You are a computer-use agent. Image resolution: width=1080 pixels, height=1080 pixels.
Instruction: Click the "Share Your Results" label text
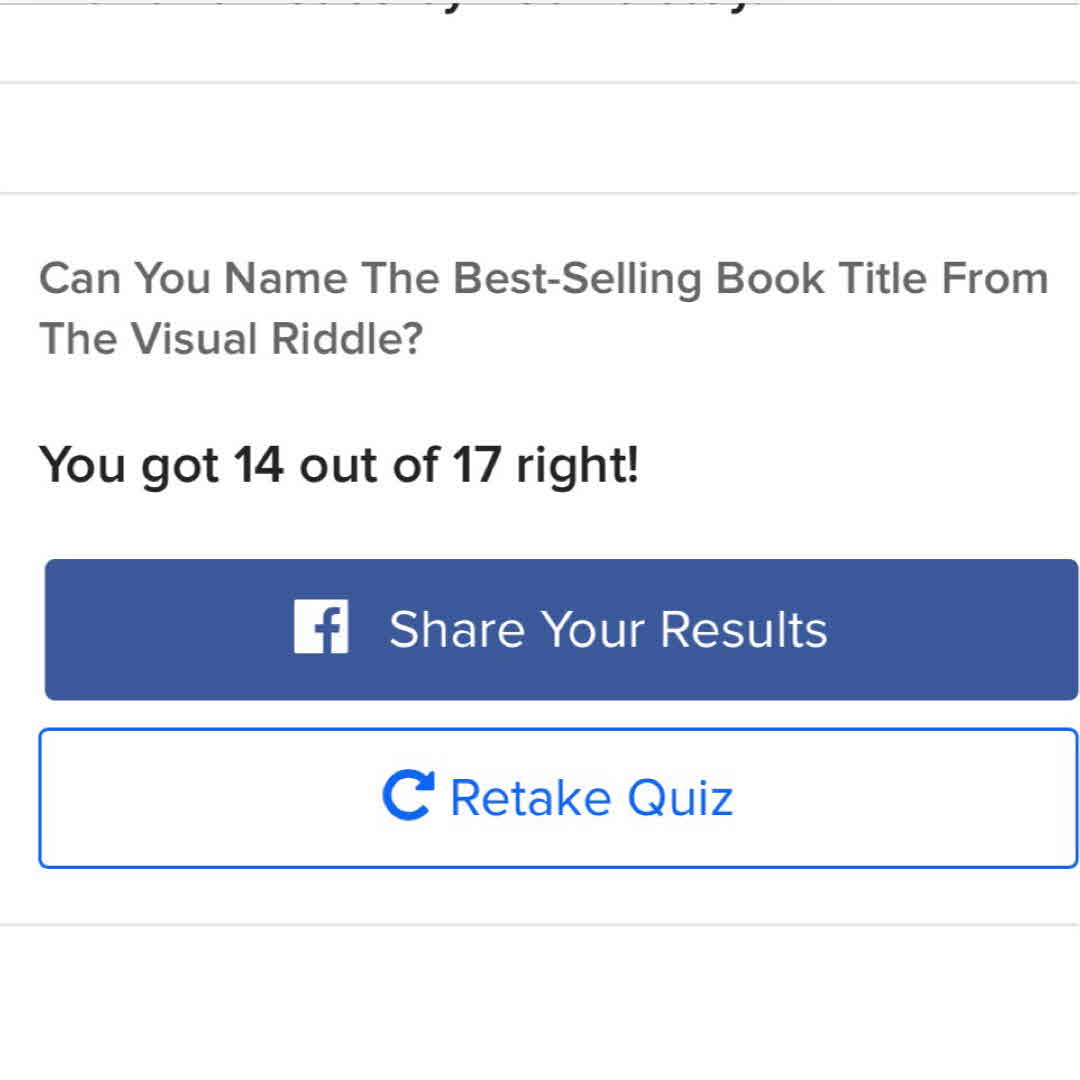608,629
